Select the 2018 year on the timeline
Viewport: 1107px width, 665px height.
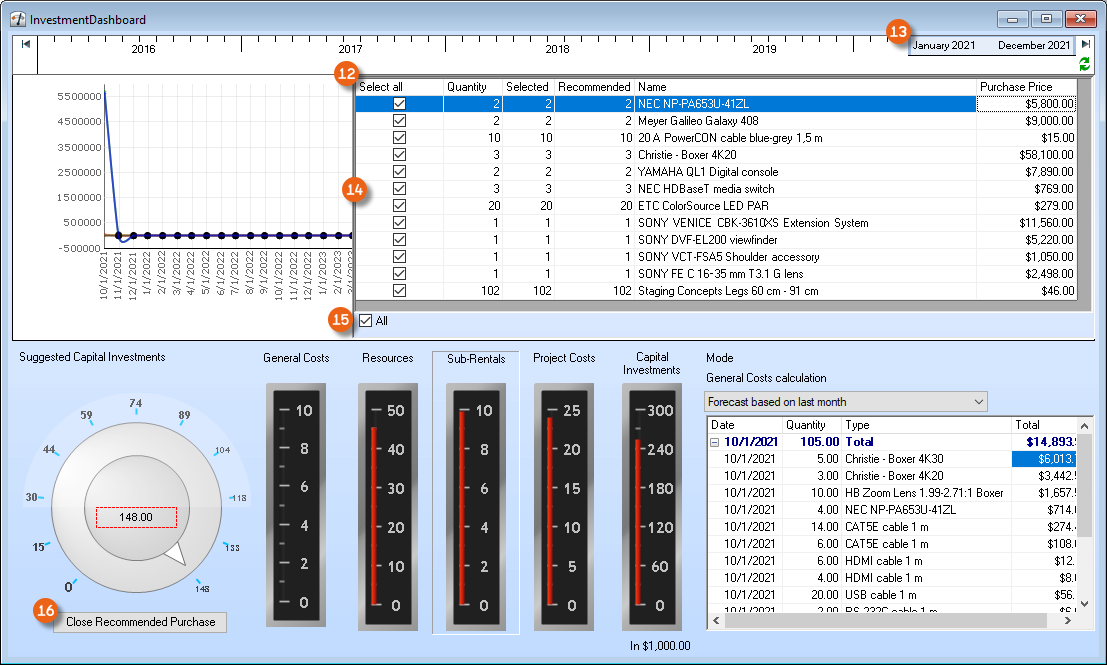tap(557, 49)
